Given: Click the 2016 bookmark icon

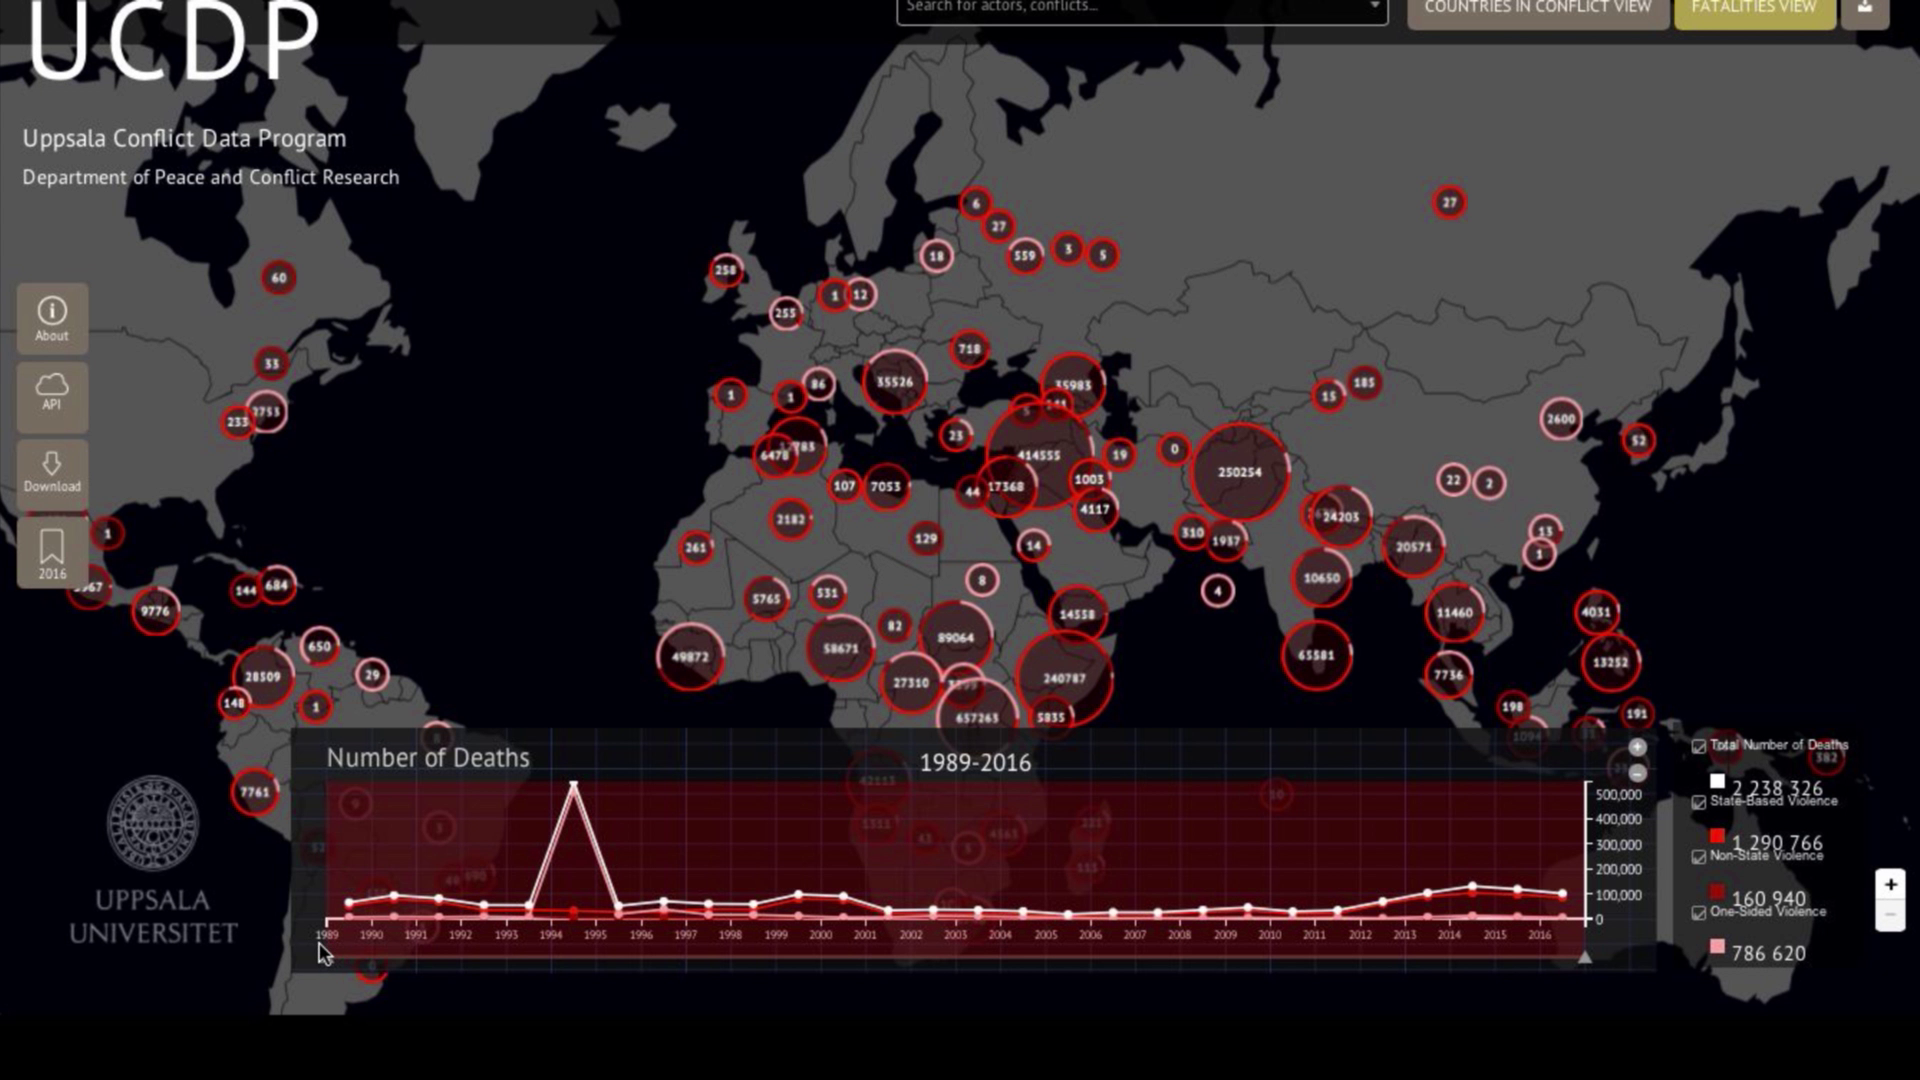Looking at the screenshot, I should (x=52, y=553).
